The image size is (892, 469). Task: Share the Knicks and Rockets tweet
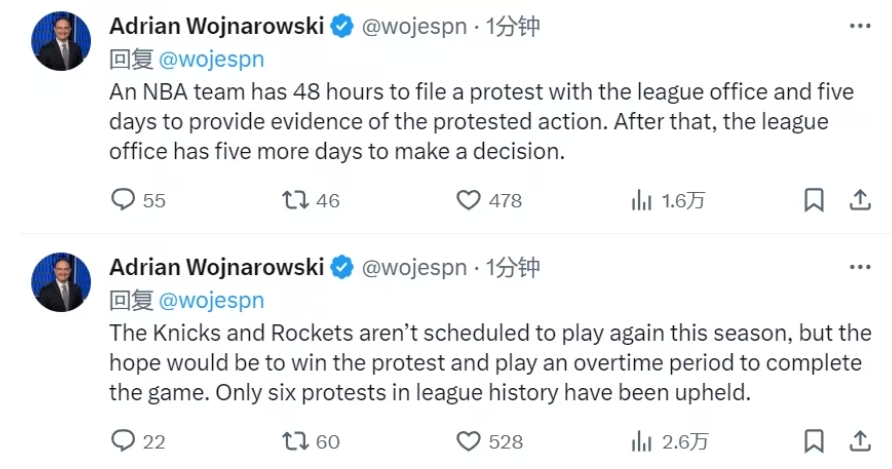click(x=859, y=440)
